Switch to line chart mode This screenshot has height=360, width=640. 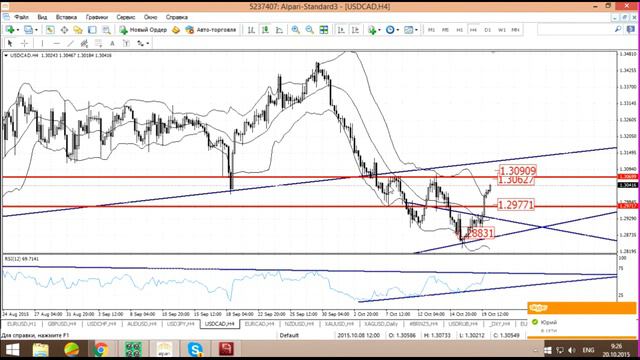tap(279, 30)
